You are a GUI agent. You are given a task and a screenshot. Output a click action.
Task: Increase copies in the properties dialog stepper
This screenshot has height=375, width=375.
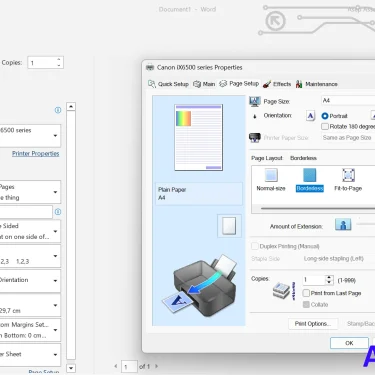pos(329,278)
